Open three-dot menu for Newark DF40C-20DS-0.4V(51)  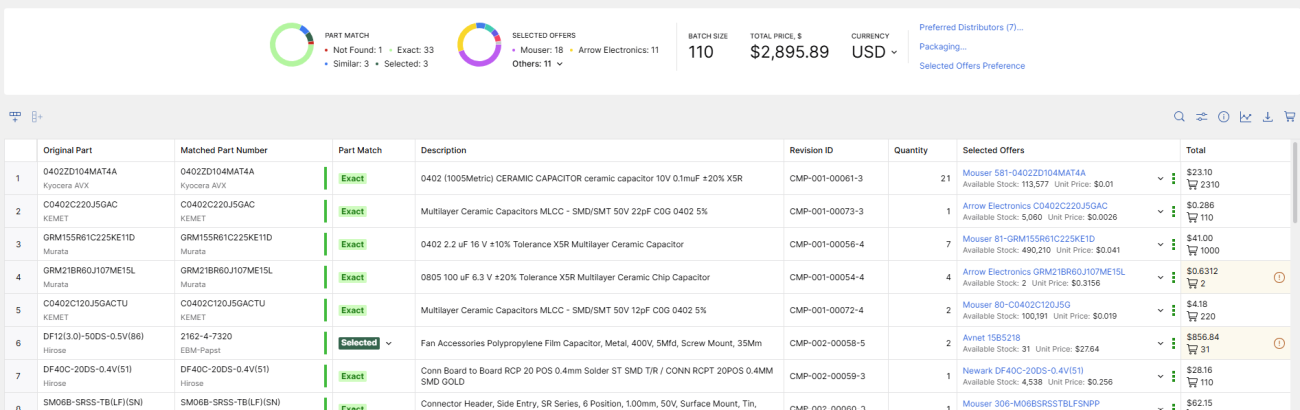tap(1173, 377)
